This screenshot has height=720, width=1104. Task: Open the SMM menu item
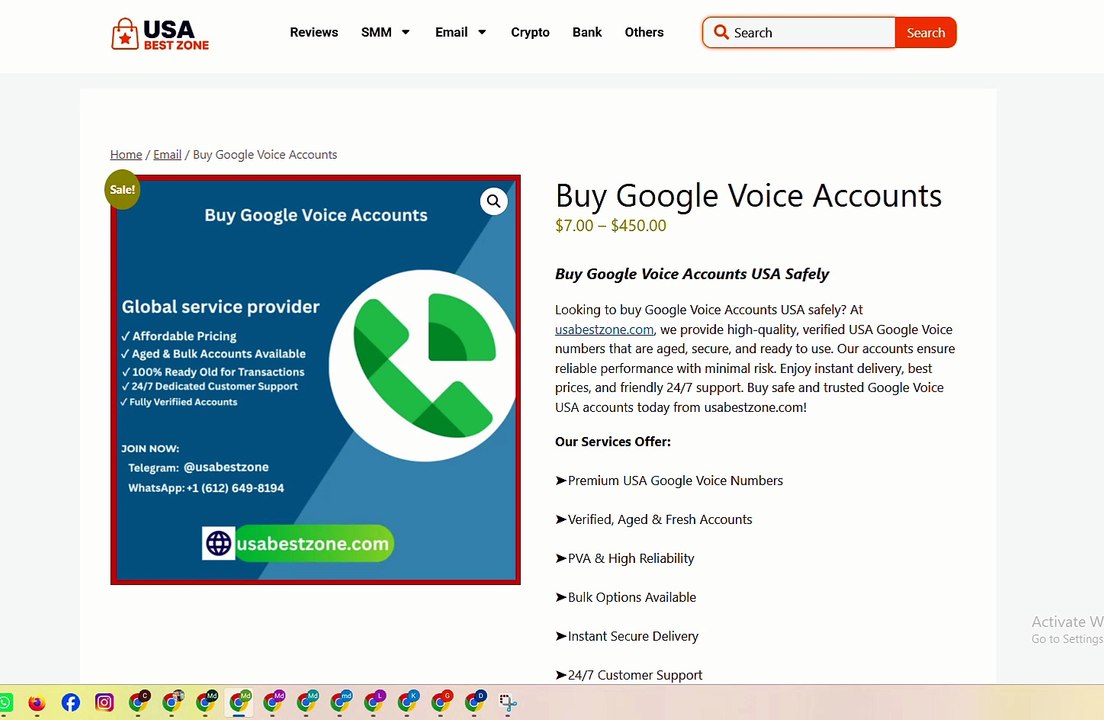376,32
